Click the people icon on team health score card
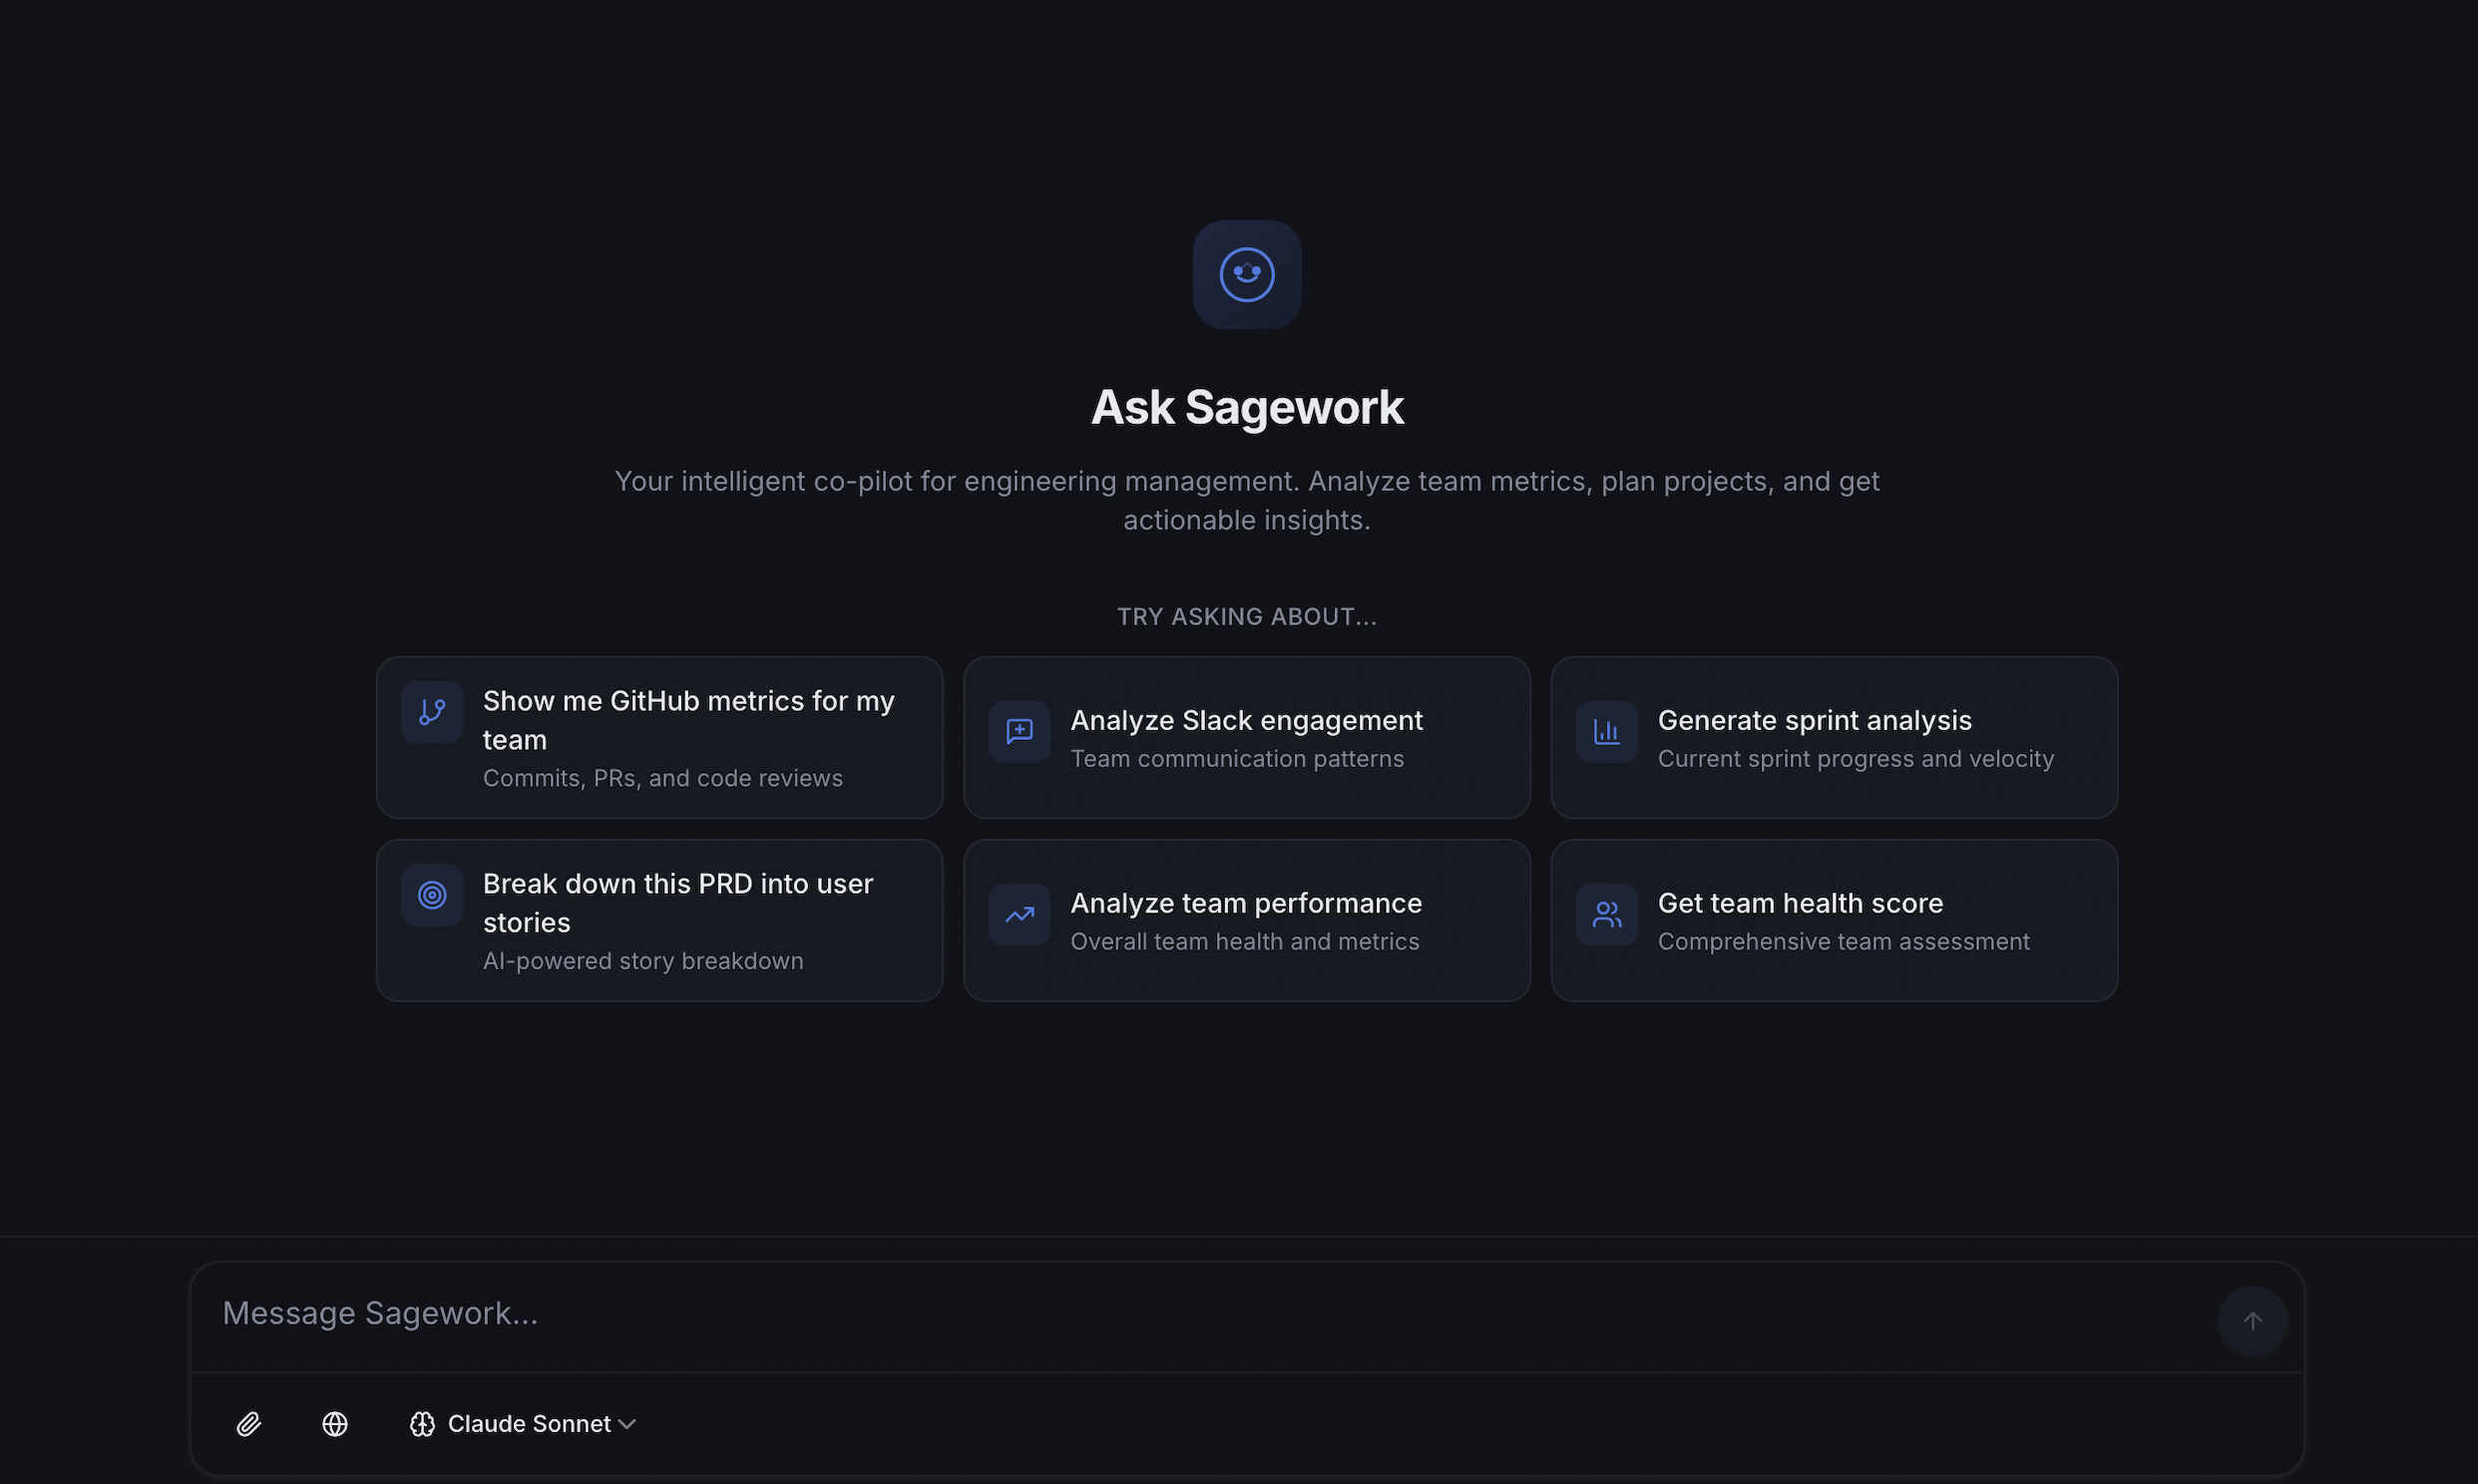 [x=1606, y=914]
